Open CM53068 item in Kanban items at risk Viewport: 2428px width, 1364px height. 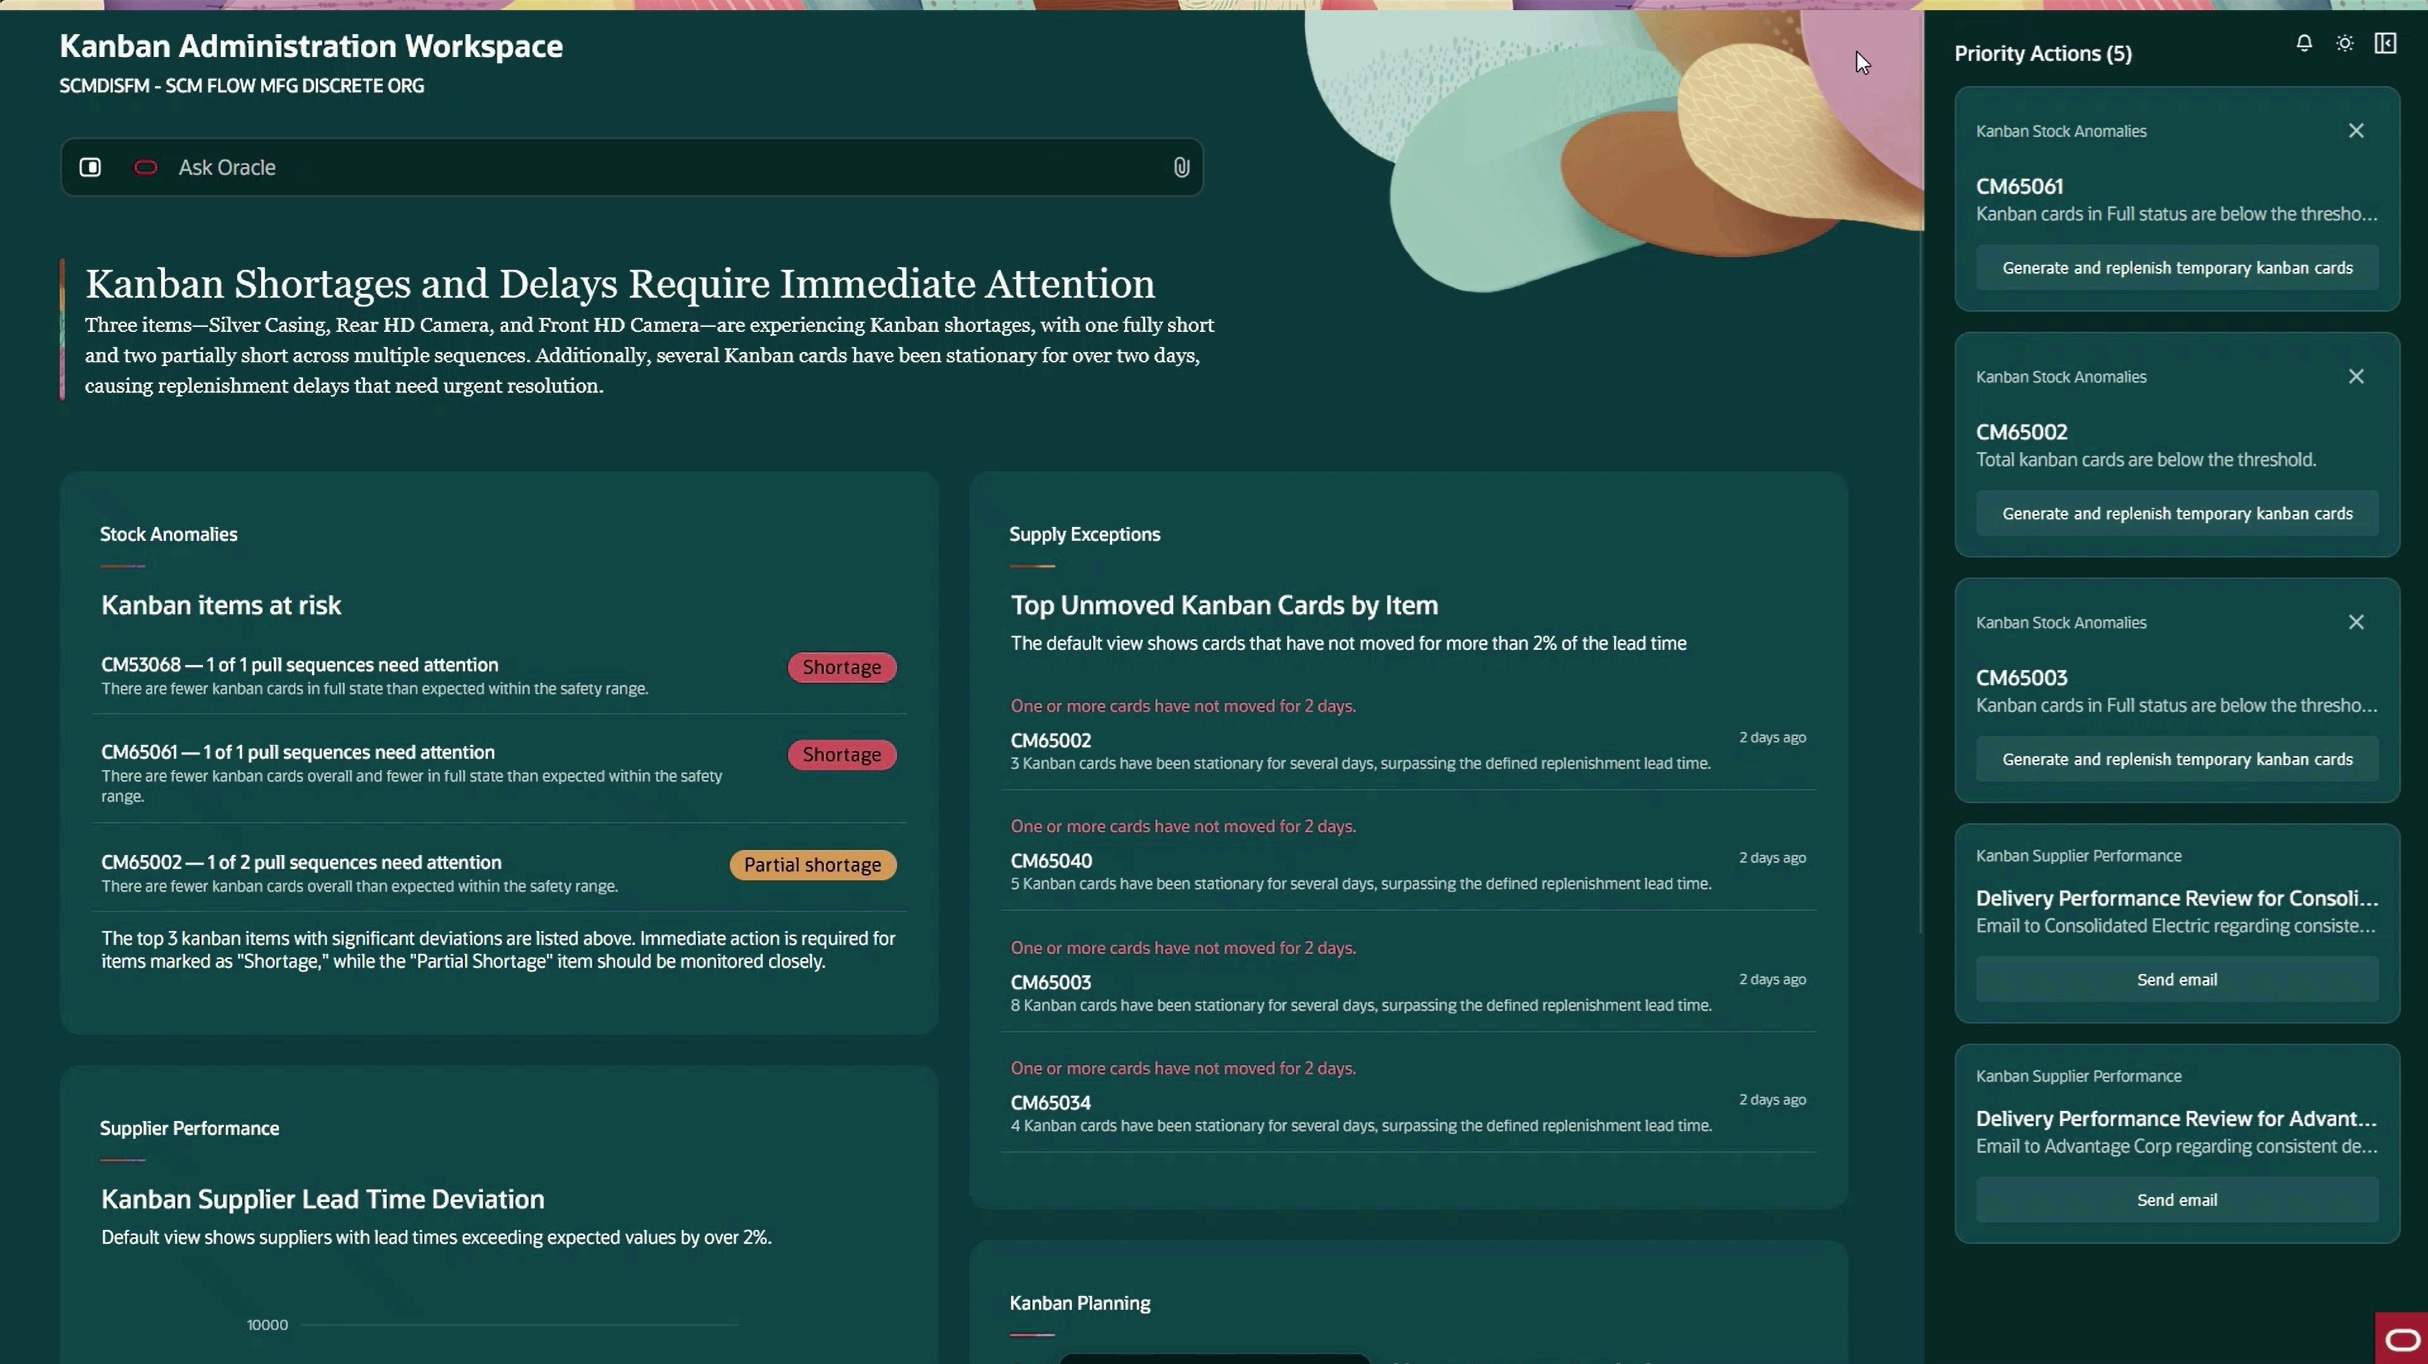(x=499, y=676)
